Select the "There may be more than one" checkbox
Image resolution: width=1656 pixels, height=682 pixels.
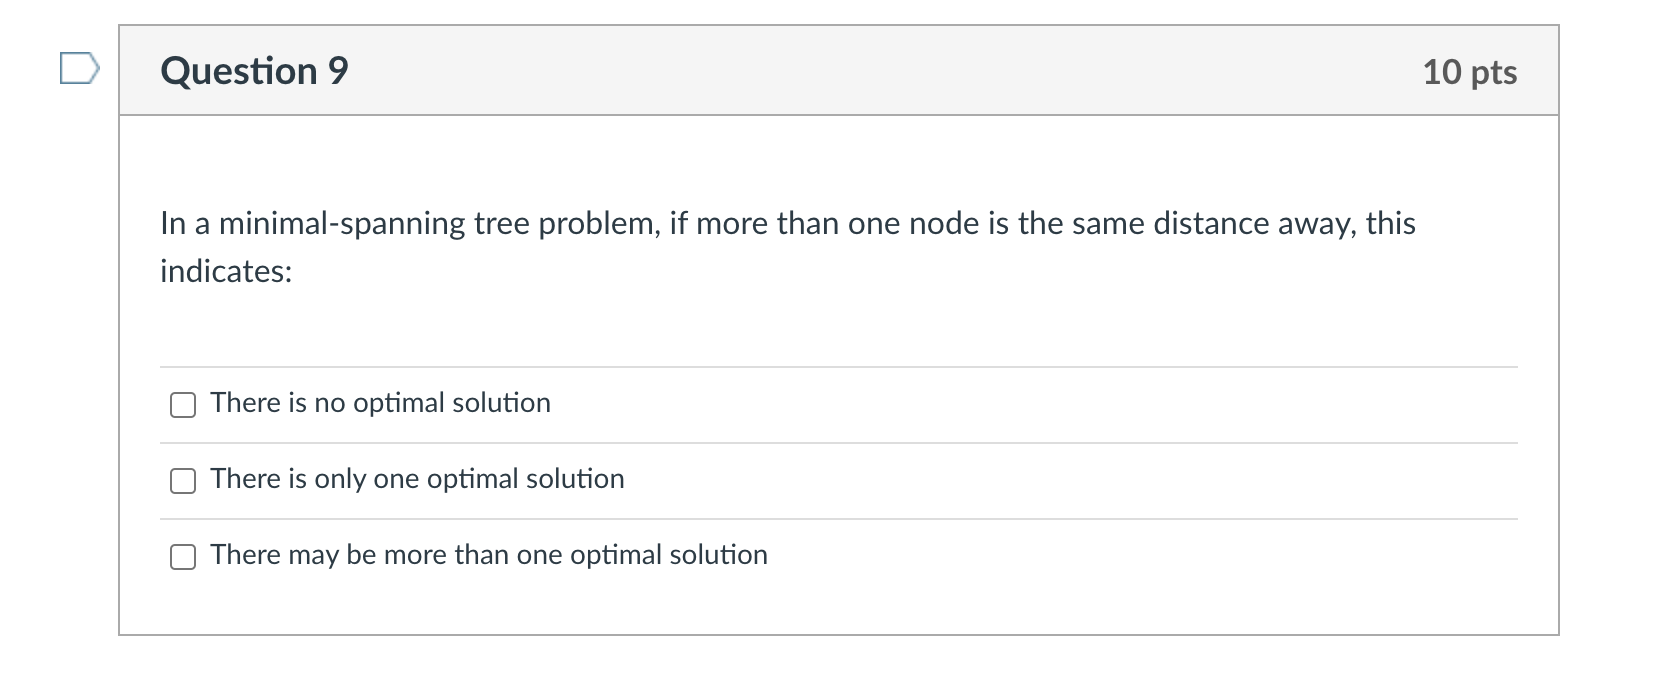coord(183,557)
